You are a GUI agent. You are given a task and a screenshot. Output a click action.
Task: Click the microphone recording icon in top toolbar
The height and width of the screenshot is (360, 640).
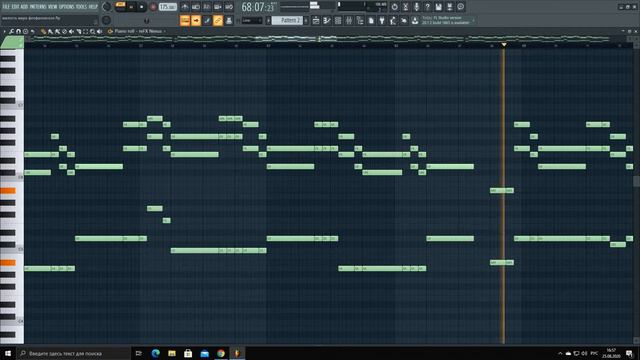pyautogui.click(x=416, y=7)
